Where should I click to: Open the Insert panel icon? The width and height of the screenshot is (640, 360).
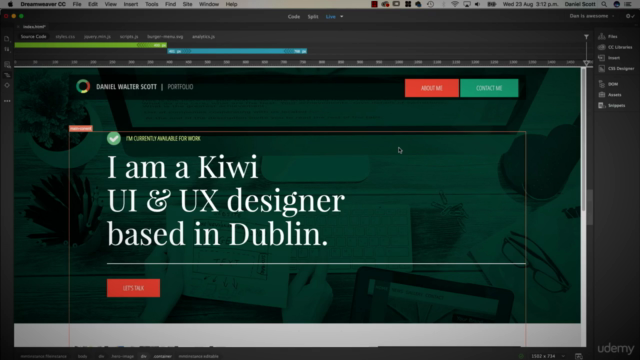pyautogui.click(x=602, y=58)
